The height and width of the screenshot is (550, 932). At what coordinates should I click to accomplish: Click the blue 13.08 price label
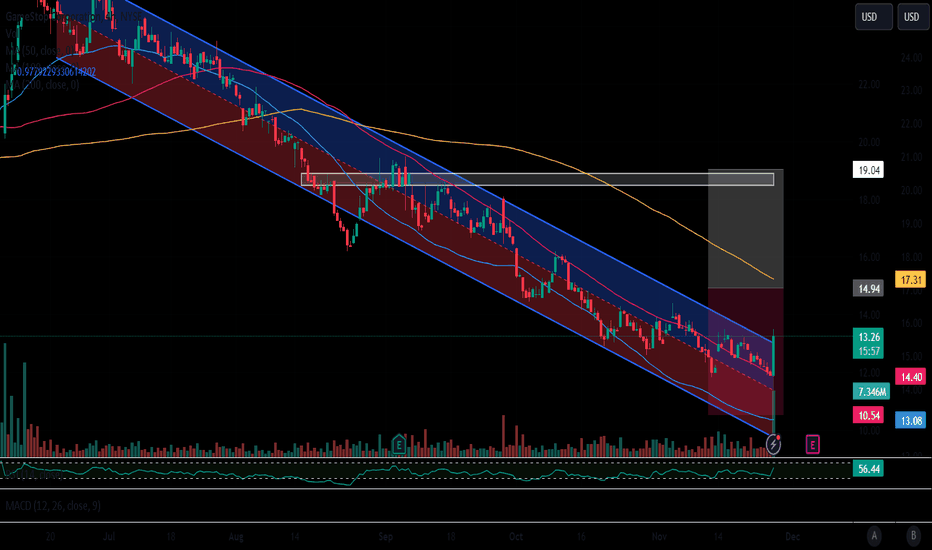tap(911, 420)
